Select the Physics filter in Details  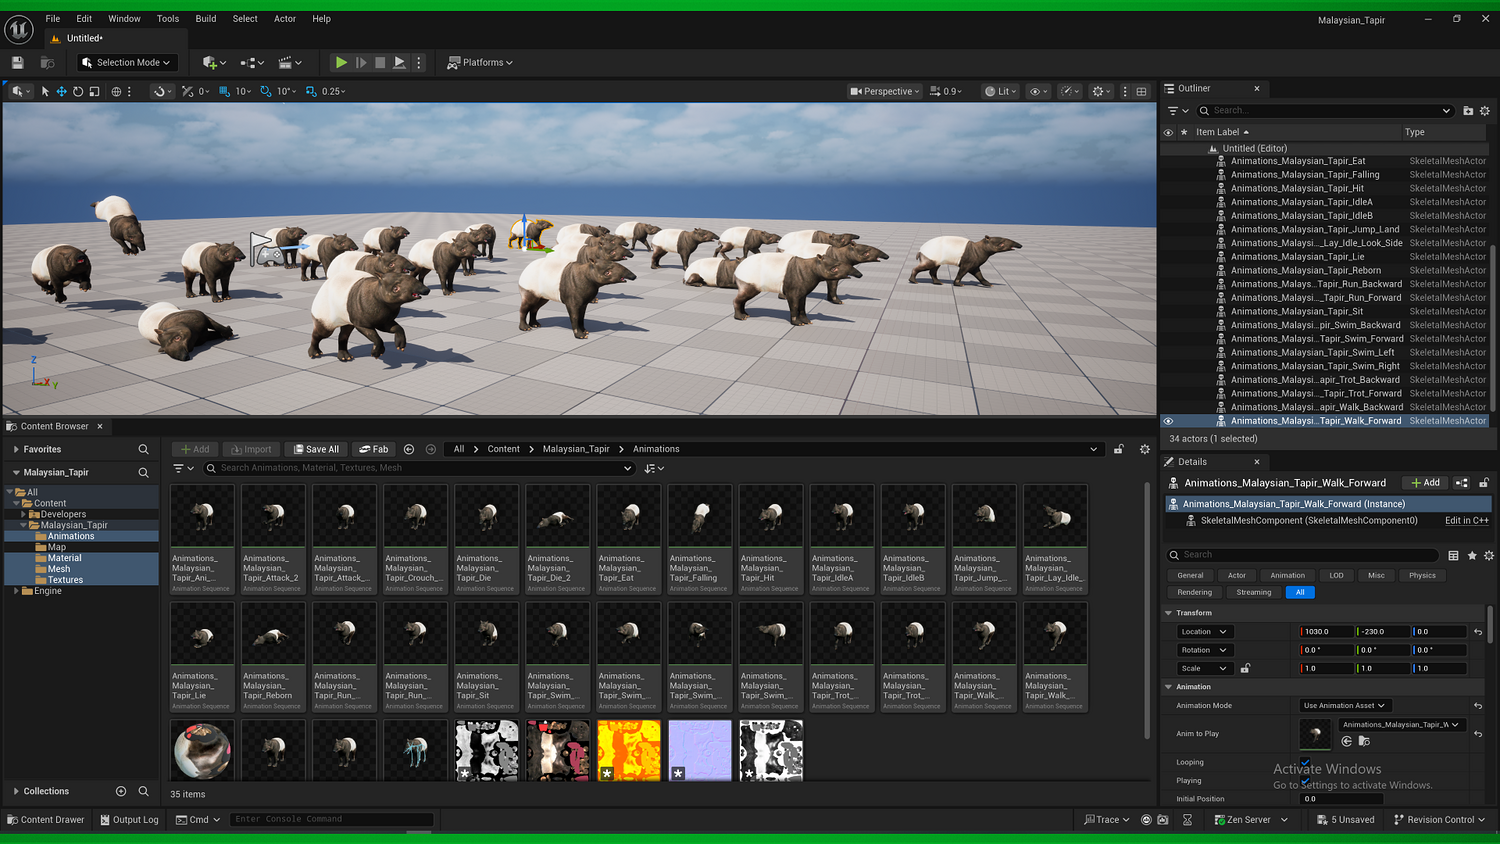(1422, 575)
